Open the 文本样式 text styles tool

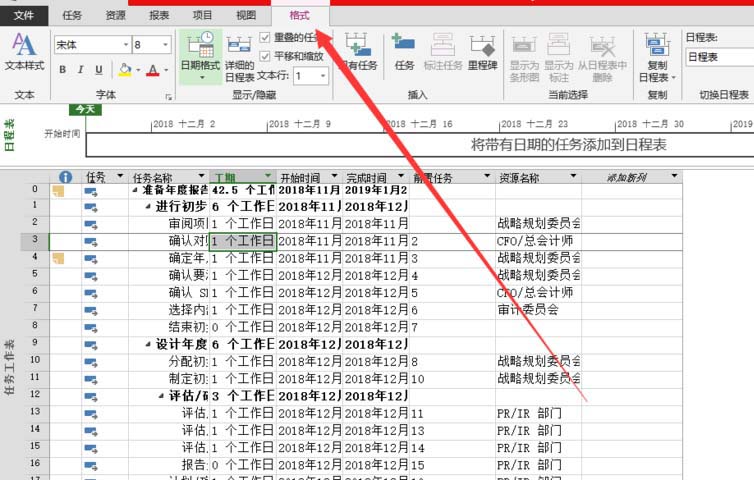24,52
